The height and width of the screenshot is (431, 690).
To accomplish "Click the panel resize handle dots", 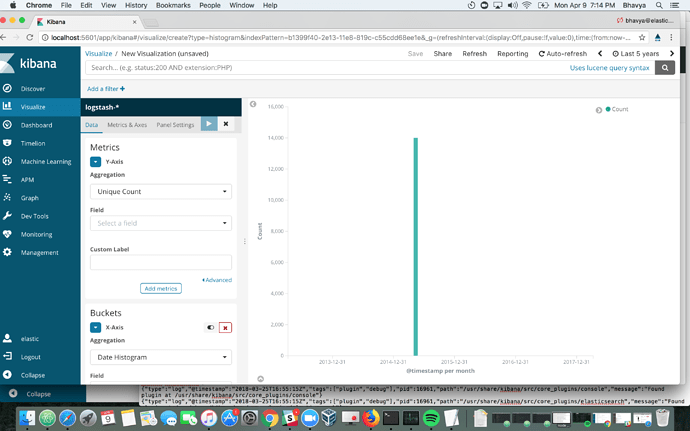I will [x=245, y=241].
